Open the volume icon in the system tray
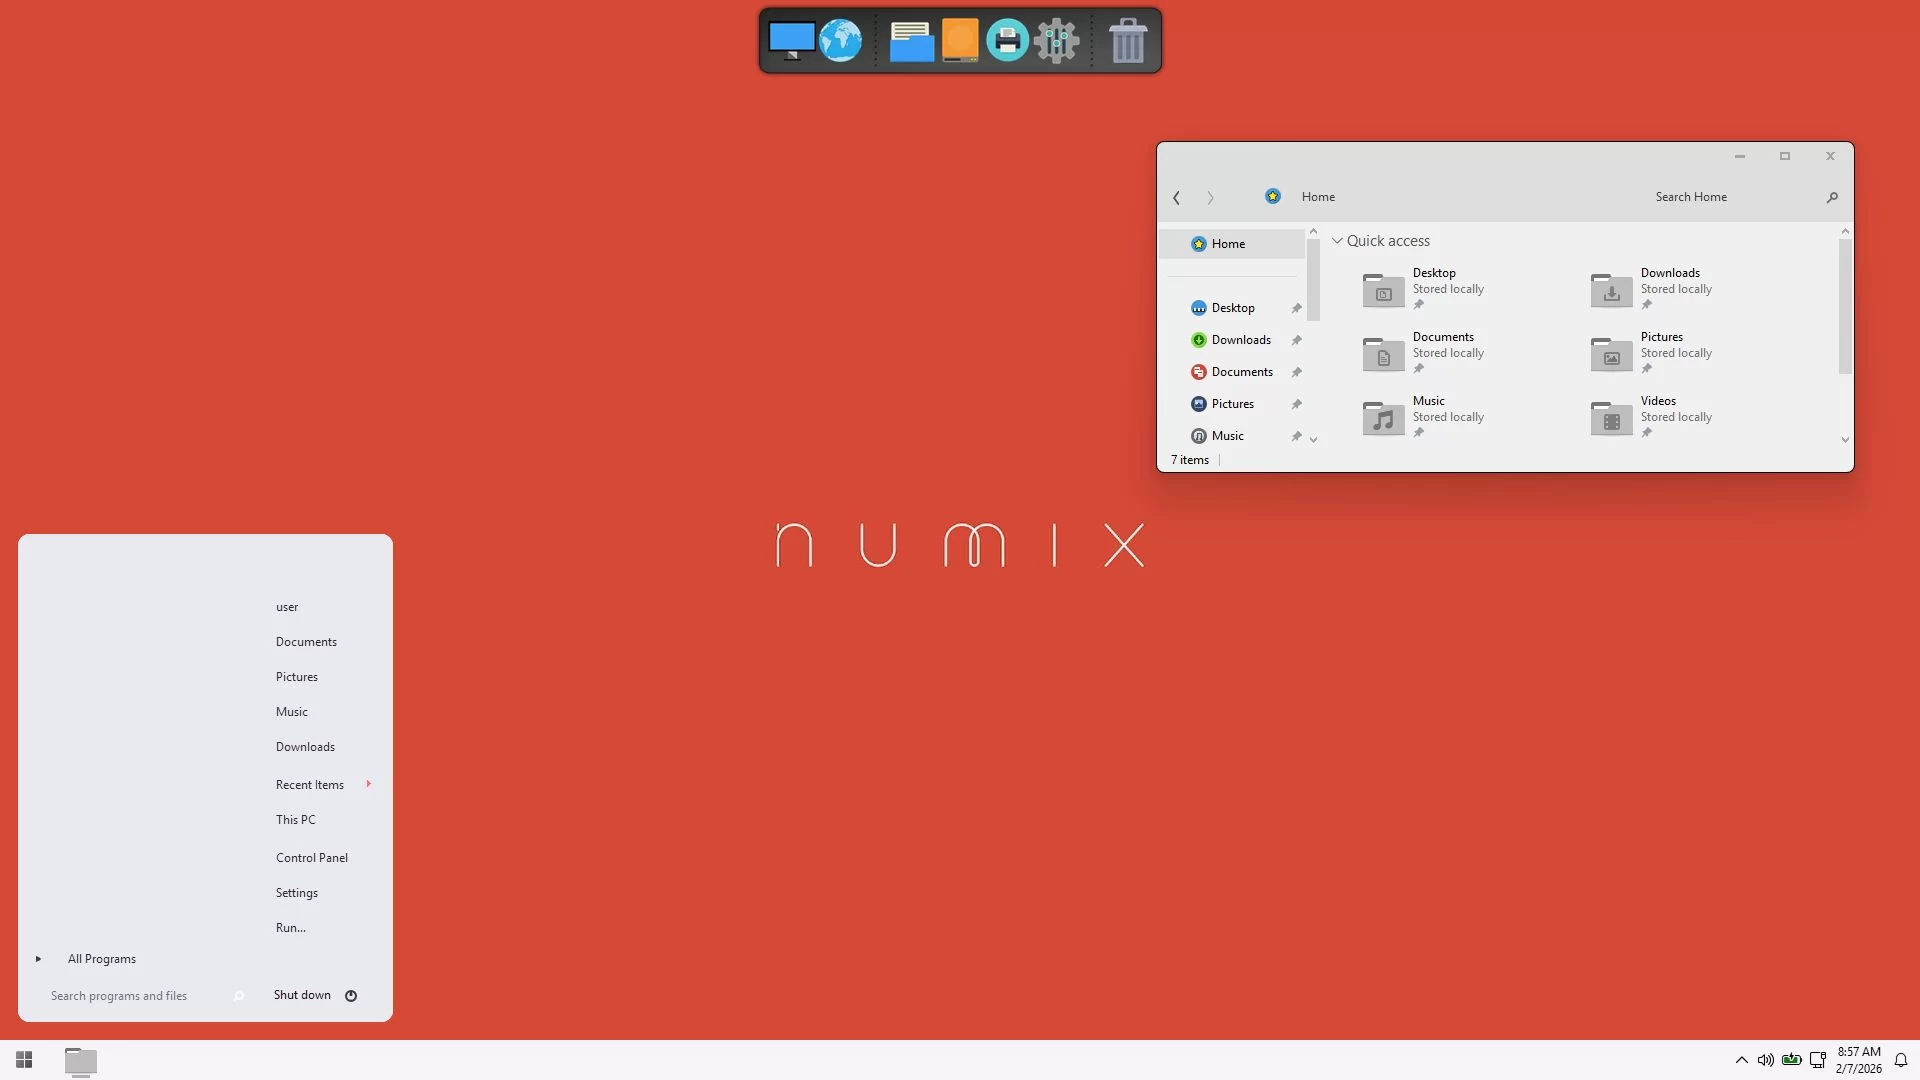Image resolution: width=1920 pixels, height=1080 pixels. (x=1766, y=1060)
